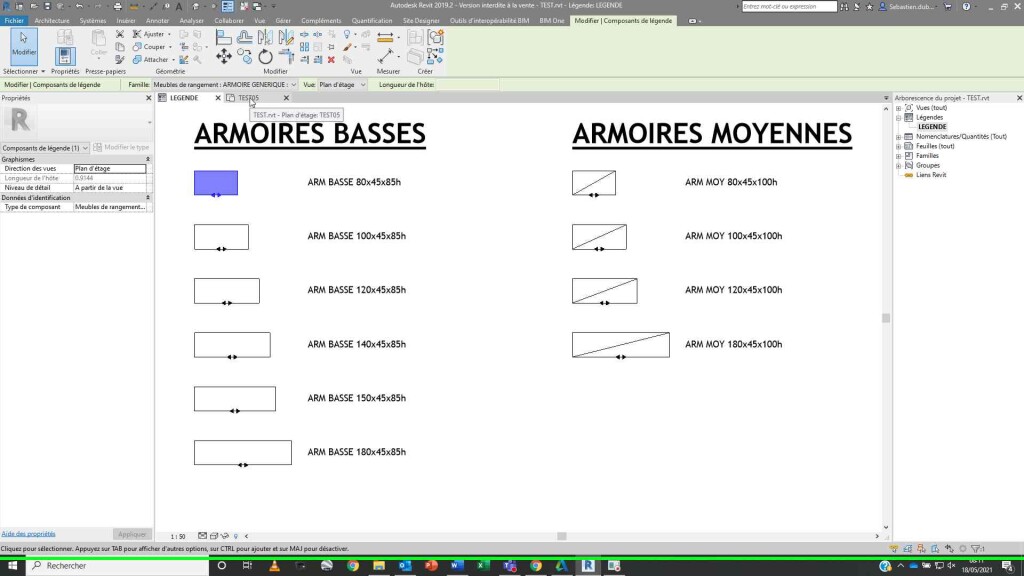Select the Offset tool icon
Viewport: 1024px width, 576px height.
pyautogui.click(x=244, y=37)
